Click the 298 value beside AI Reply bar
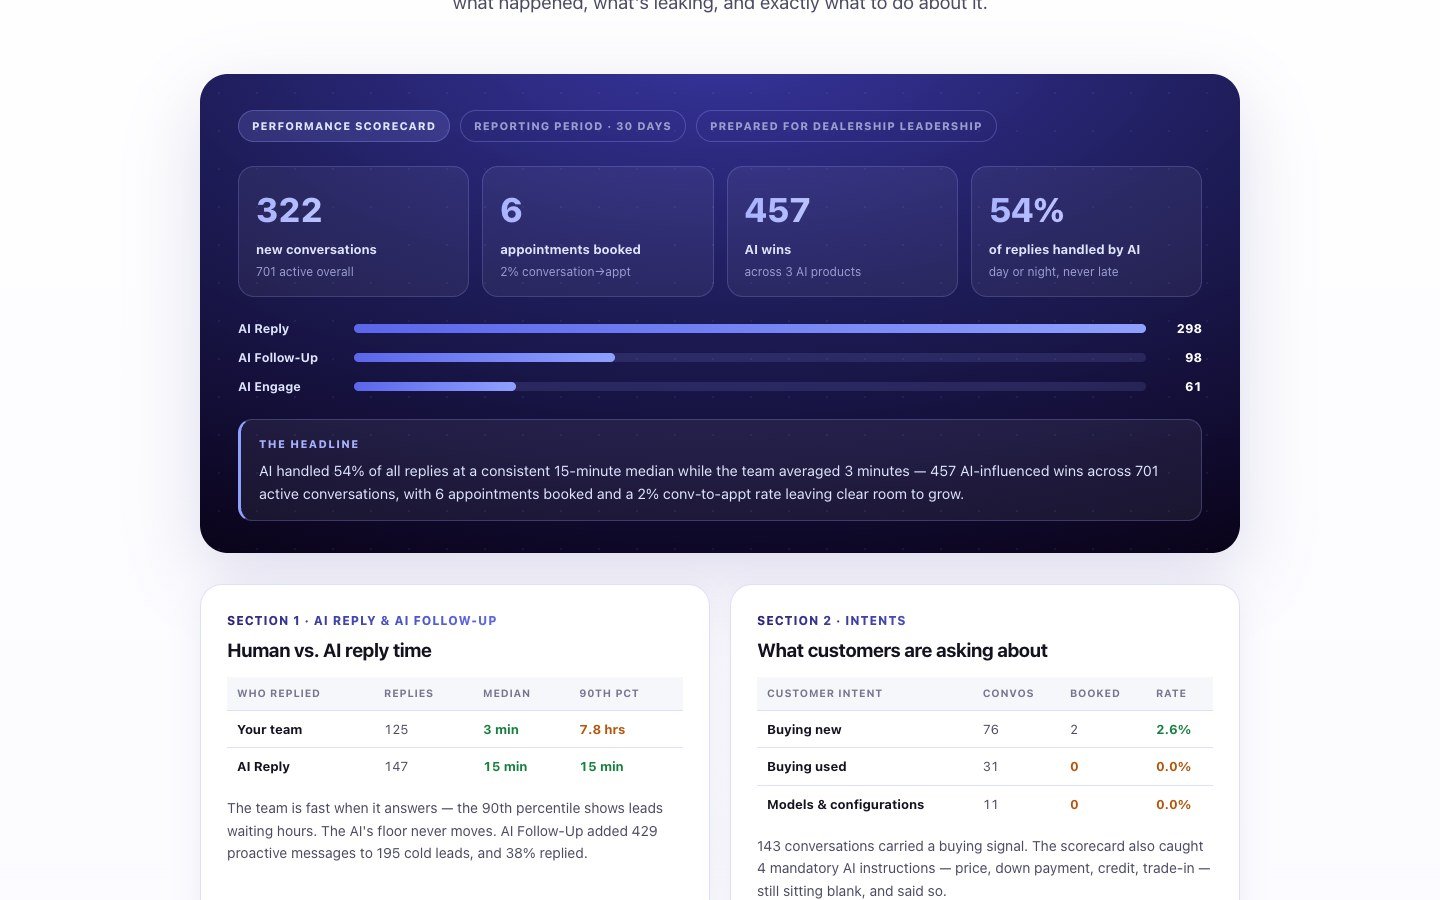Image resolution: width=1440 pixels, height=900 pixels. 1189,328
